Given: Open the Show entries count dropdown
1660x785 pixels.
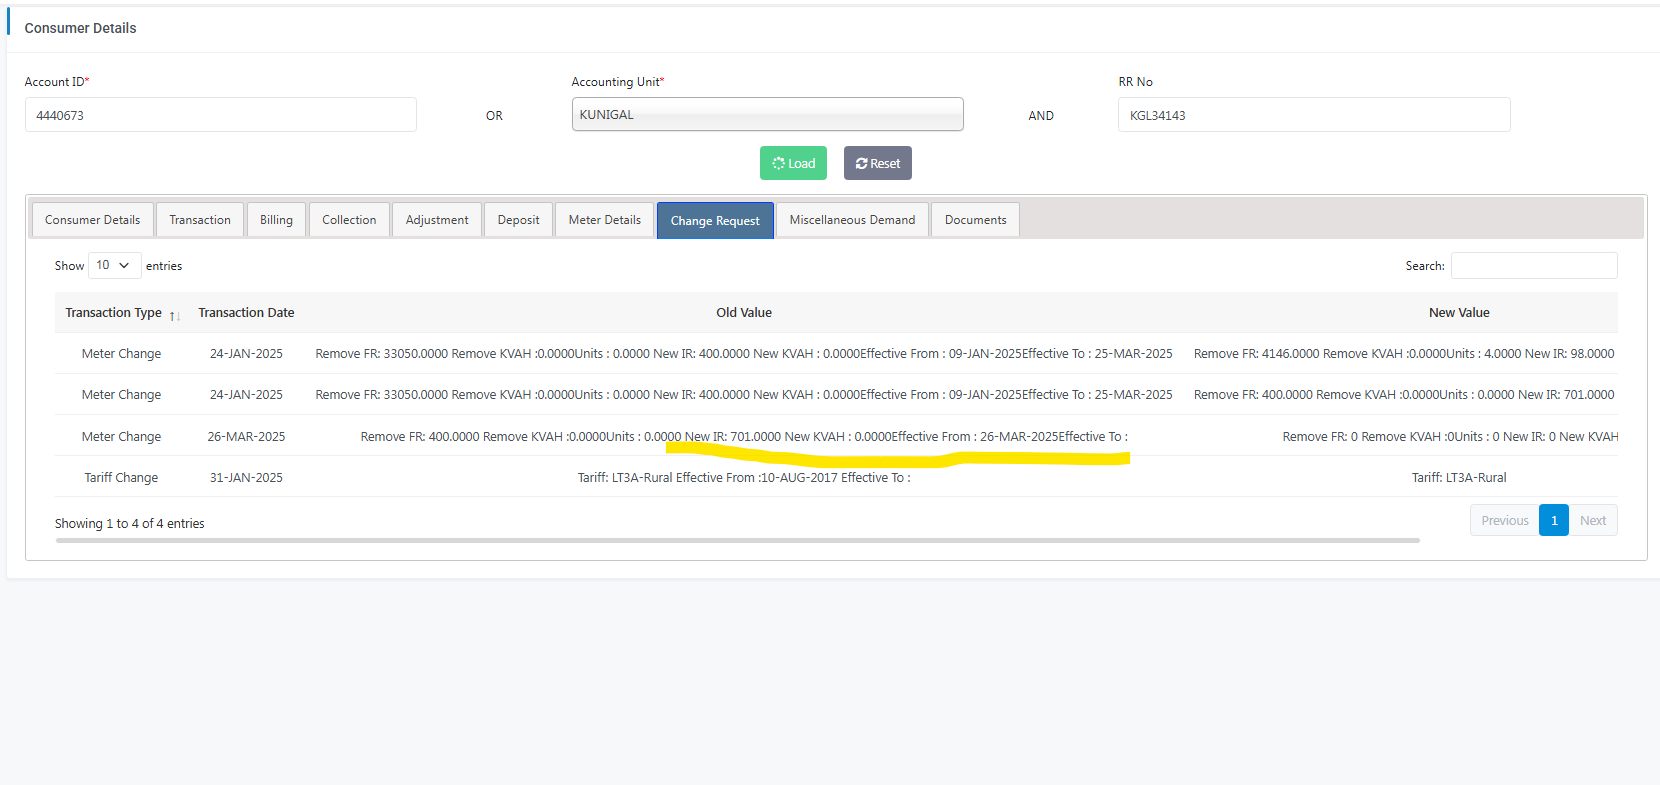Looking at the screenshot, I should point(114,265).
